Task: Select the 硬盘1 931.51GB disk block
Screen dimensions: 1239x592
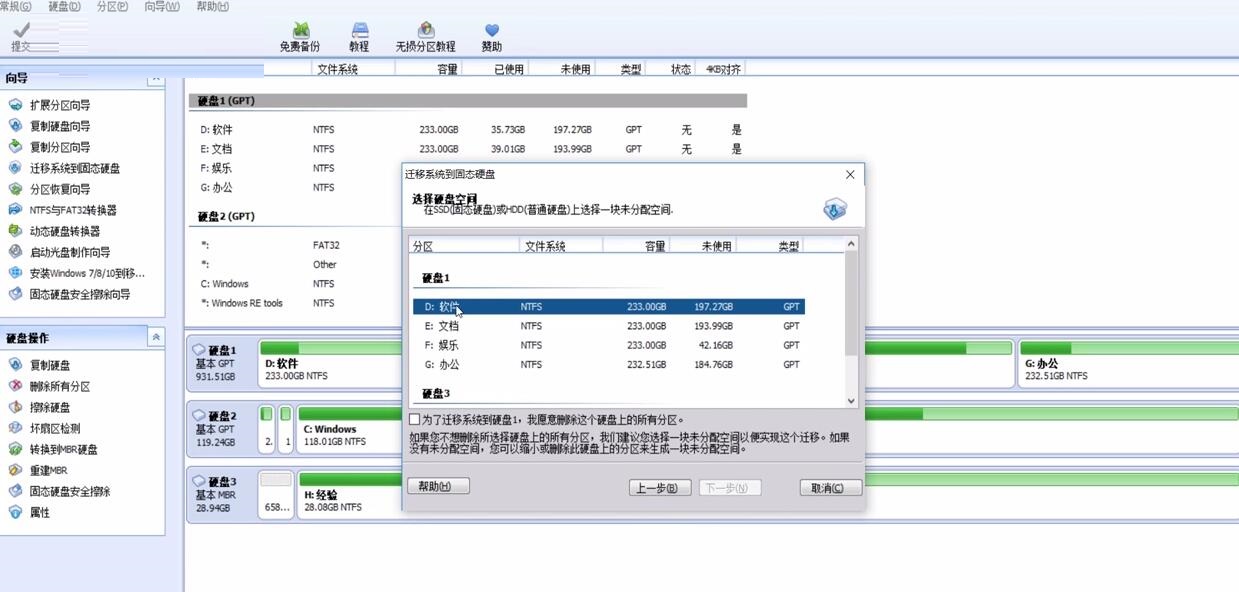Action: (220, 363)
